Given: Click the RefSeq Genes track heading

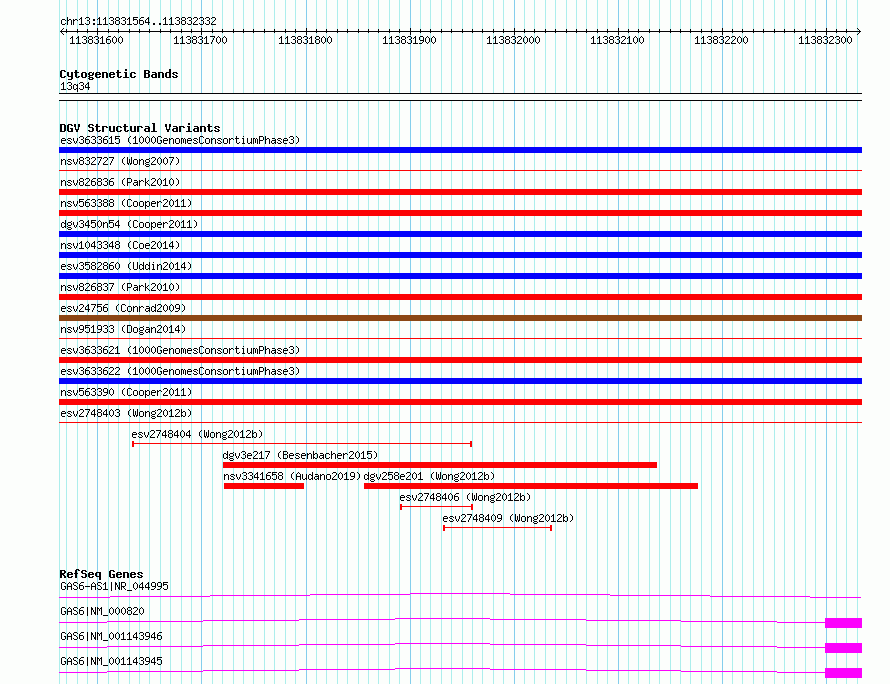Looking at the screenshot, I should pos(101,574).
